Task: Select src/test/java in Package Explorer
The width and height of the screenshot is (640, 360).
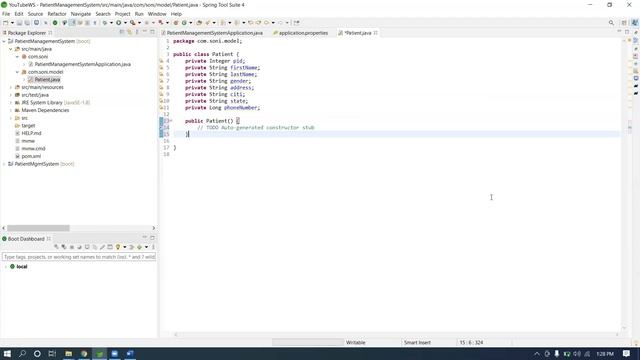Action: coord(35,95)
